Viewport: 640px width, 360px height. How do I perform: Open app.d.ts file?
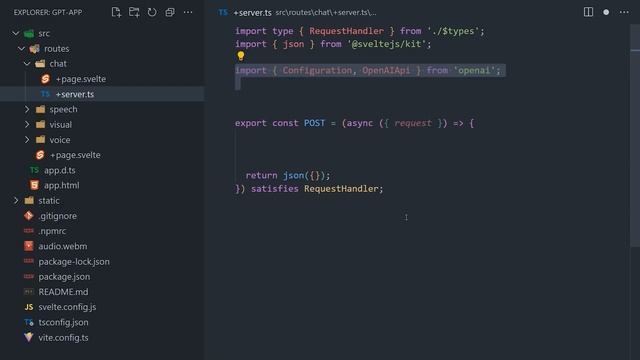pos(60,170)
